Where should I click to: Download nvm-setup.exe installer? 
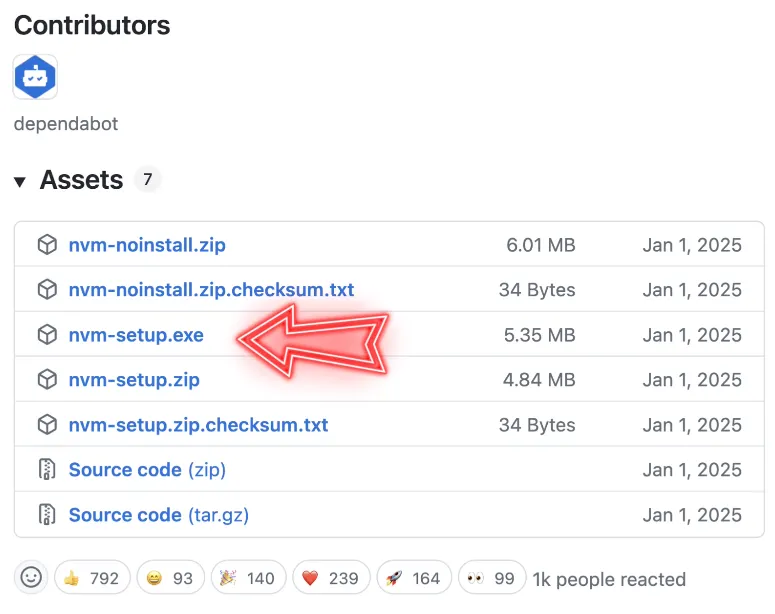[x=136, y=335]
